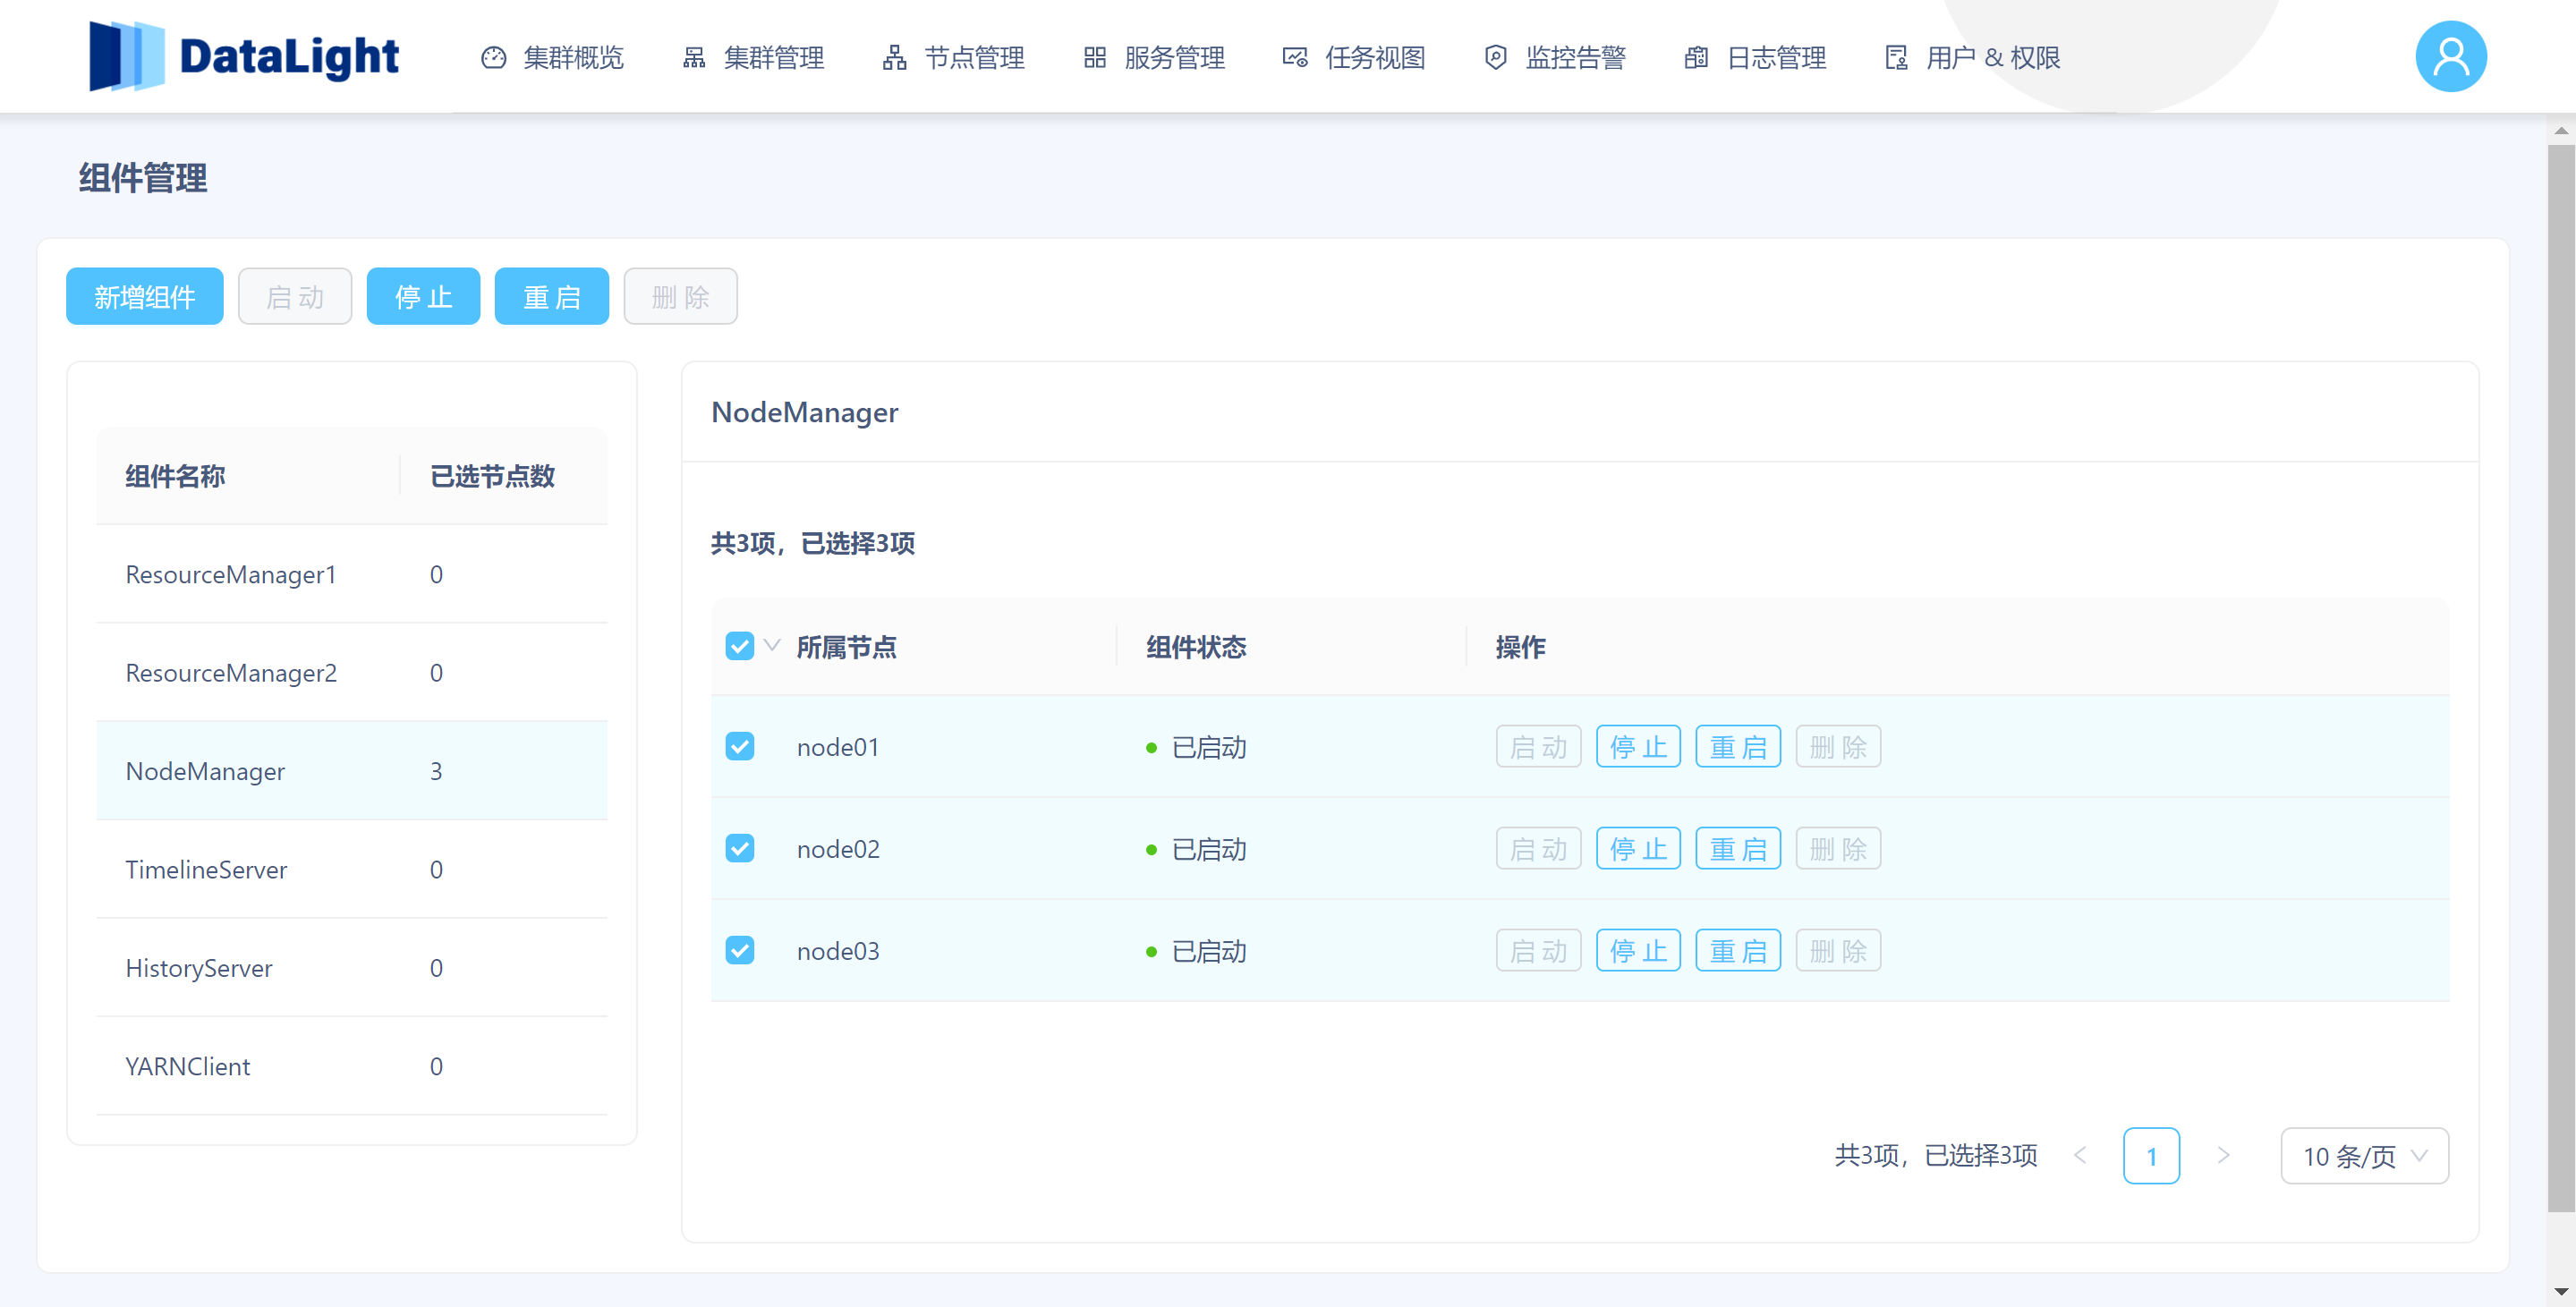Click the grid icon beside 服务管理
2576x1307 pixels.
(x=1095, y=58)
